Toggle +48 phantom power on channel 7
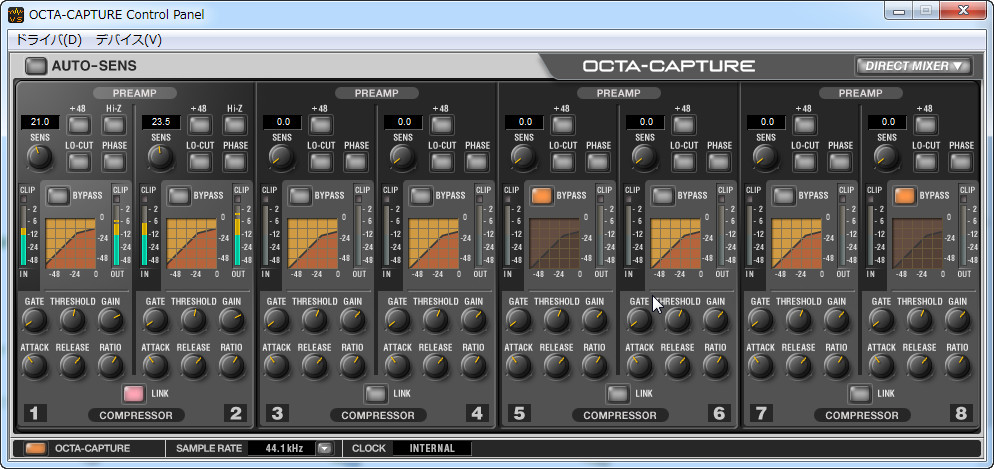Screen dimensions: 994x469 pyautogui.click(x=803, y=123)
